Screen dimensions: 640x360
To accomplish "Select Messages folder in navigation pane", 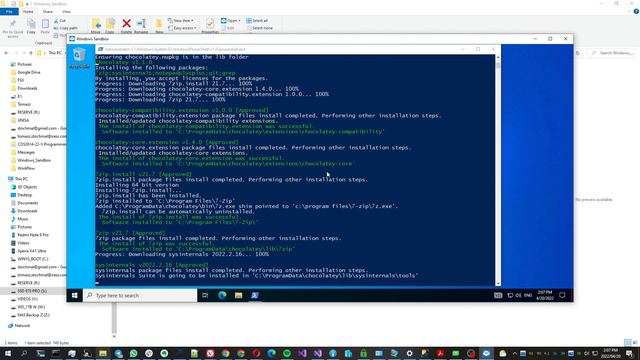I will (26, 152).
